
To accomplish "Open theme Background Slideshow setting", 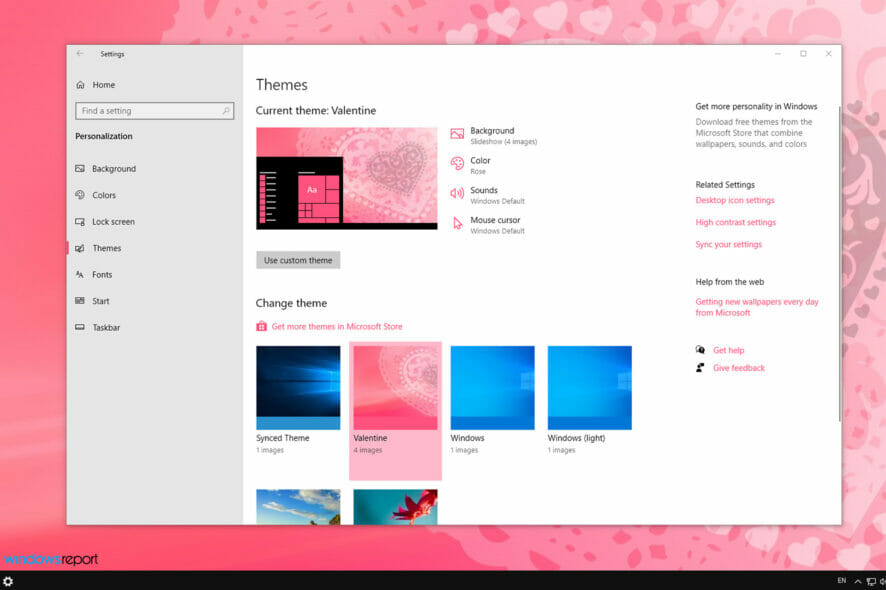I will 494,136.
